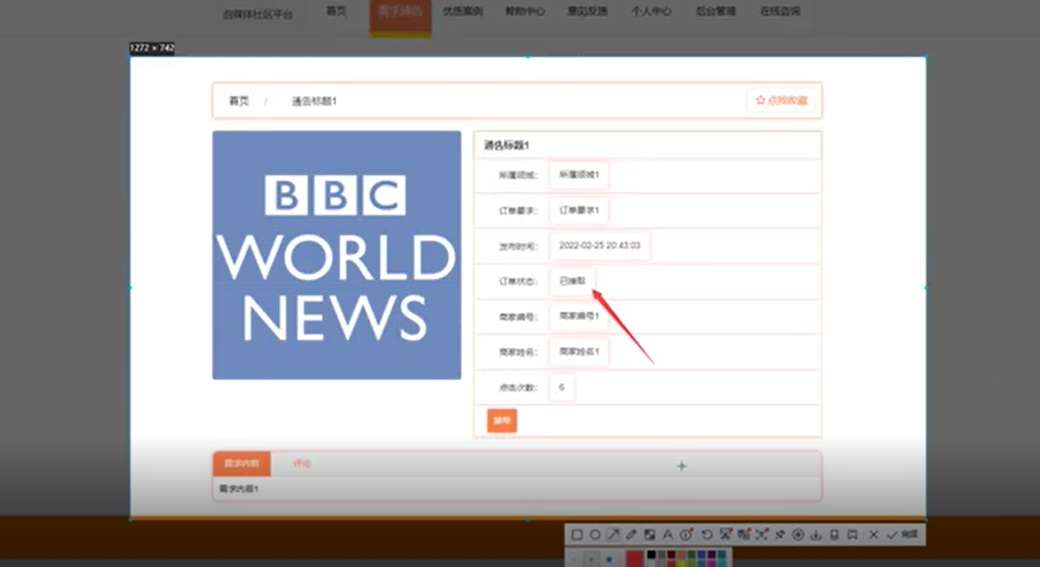Click the 商家编号1 value box

click(578, 316)
